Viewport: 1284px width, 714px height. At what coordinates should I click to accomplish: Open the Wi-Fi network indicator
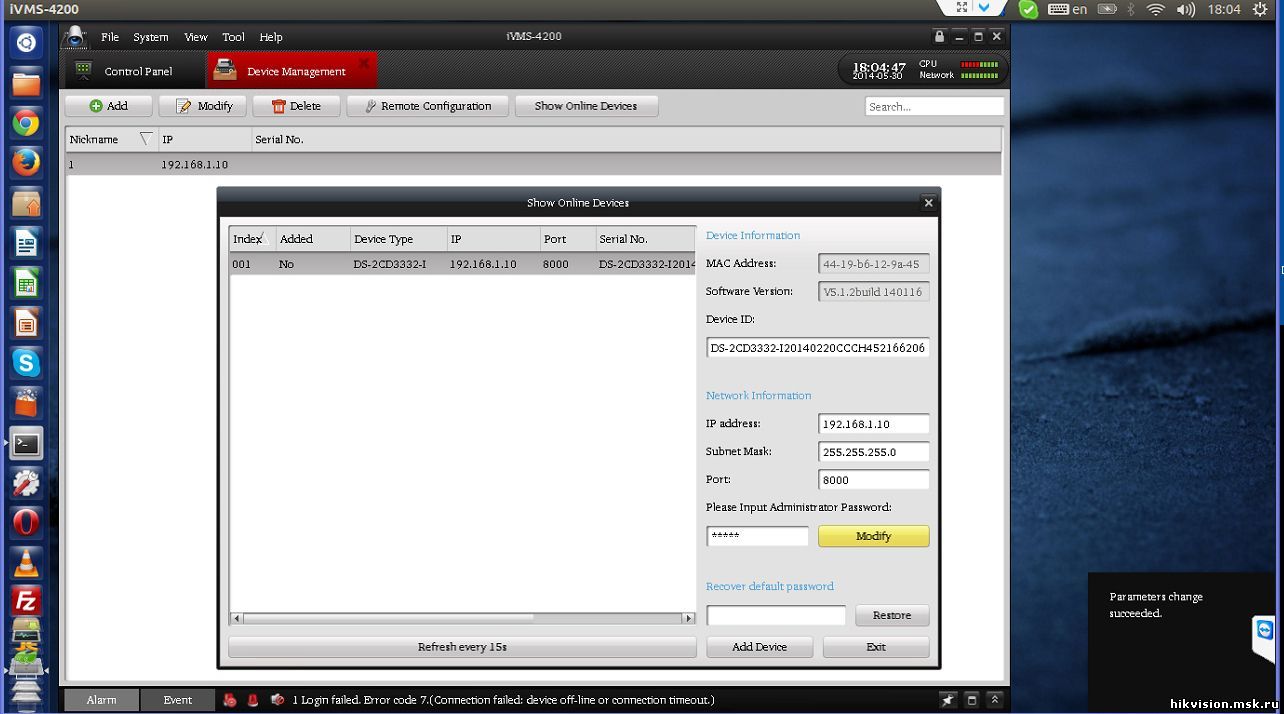[1156, 9]
